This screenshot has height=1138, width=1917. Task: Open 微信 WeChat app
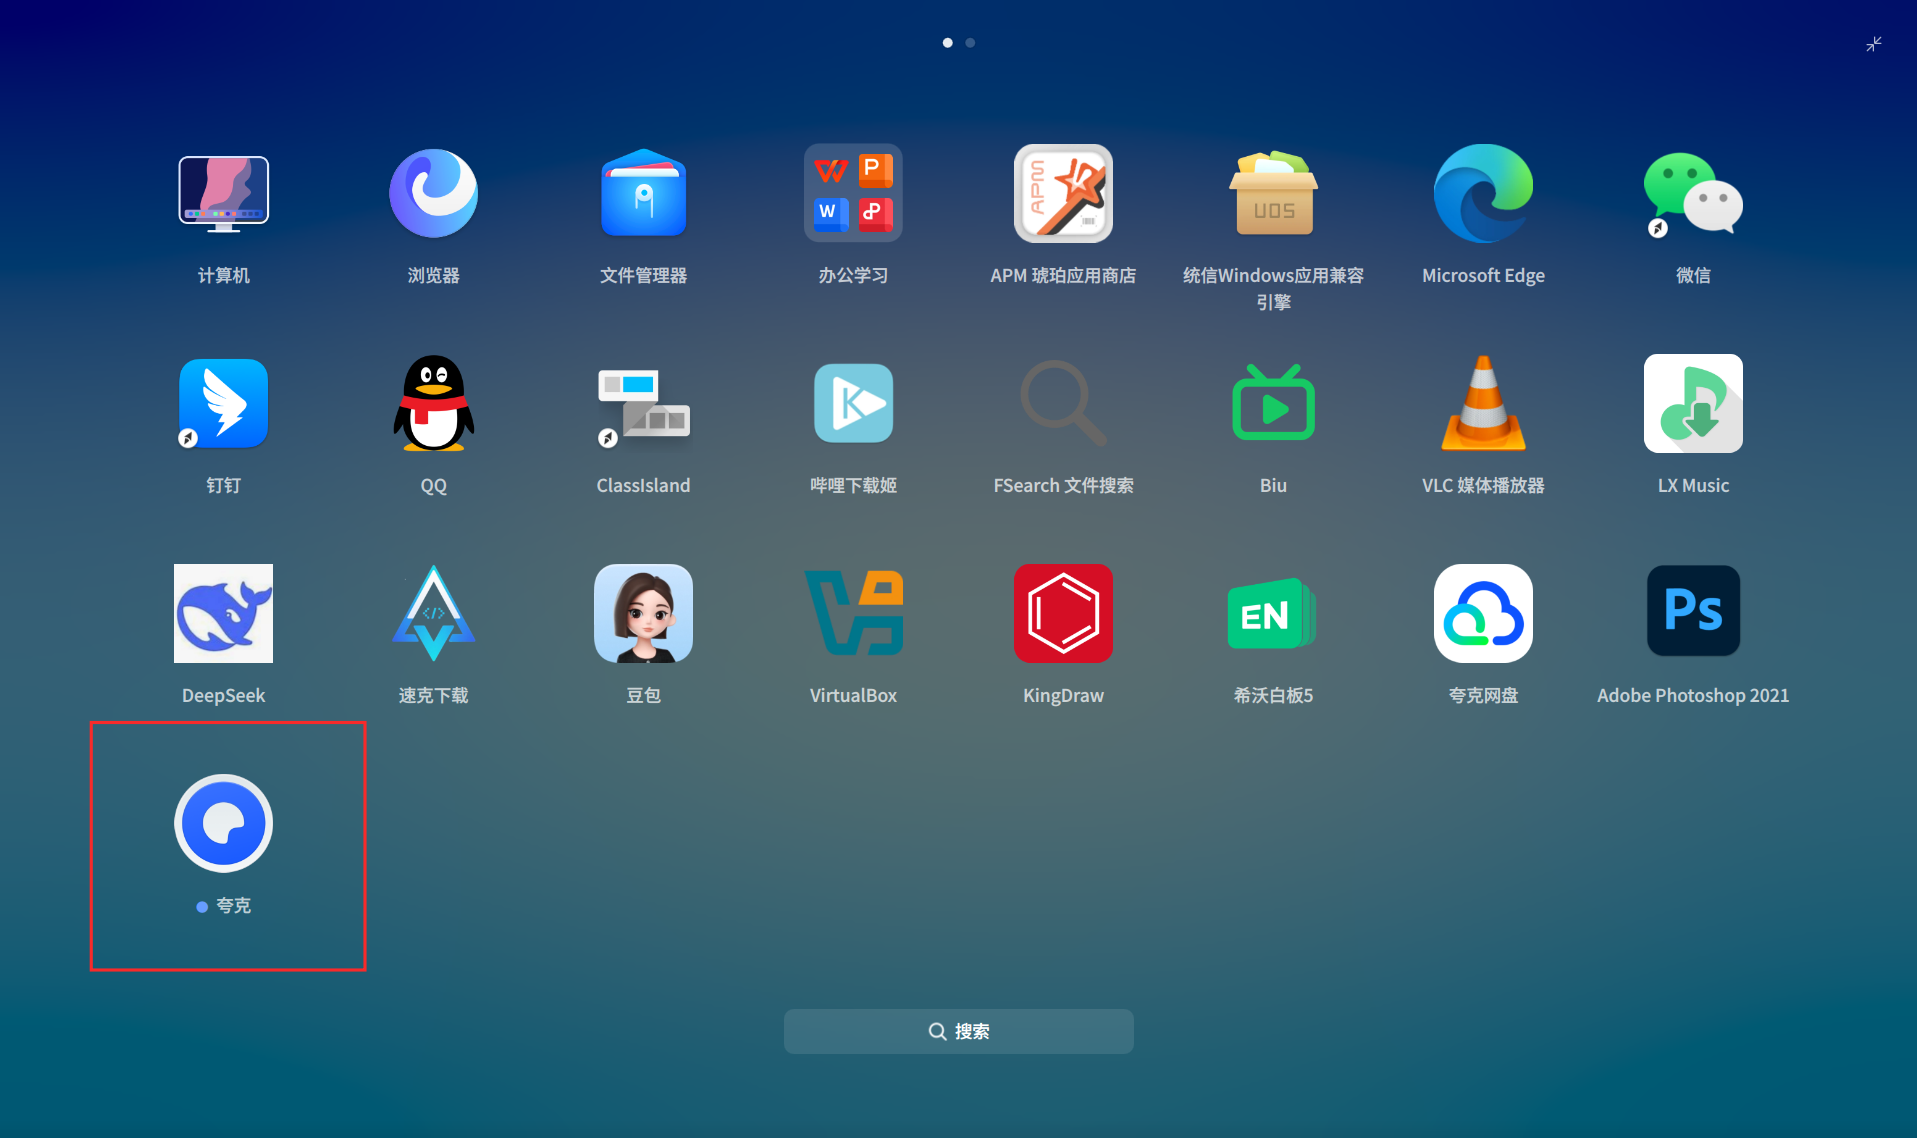(x=1693, y=194)
